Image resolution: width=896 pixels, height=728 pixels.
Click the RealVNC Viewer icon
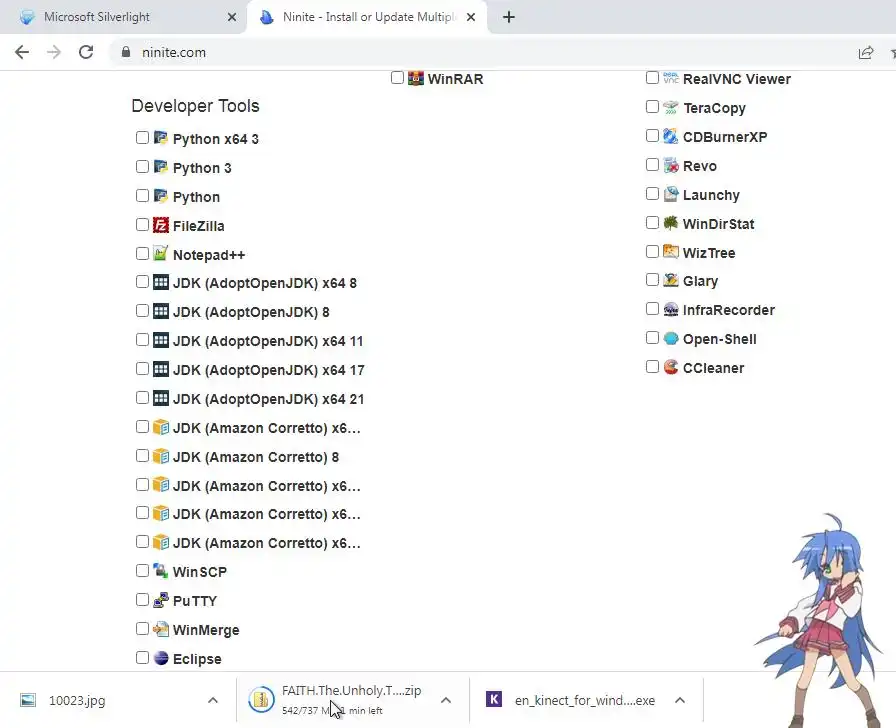671,78
